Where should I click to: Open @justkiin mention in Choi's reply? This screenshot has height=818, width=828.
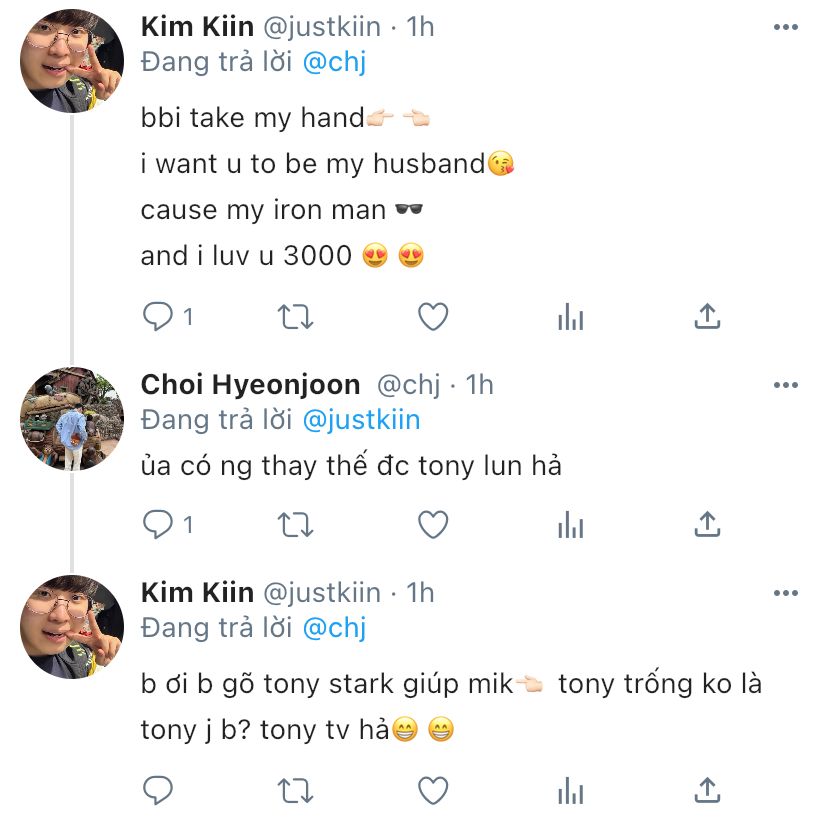pos(361,420)
